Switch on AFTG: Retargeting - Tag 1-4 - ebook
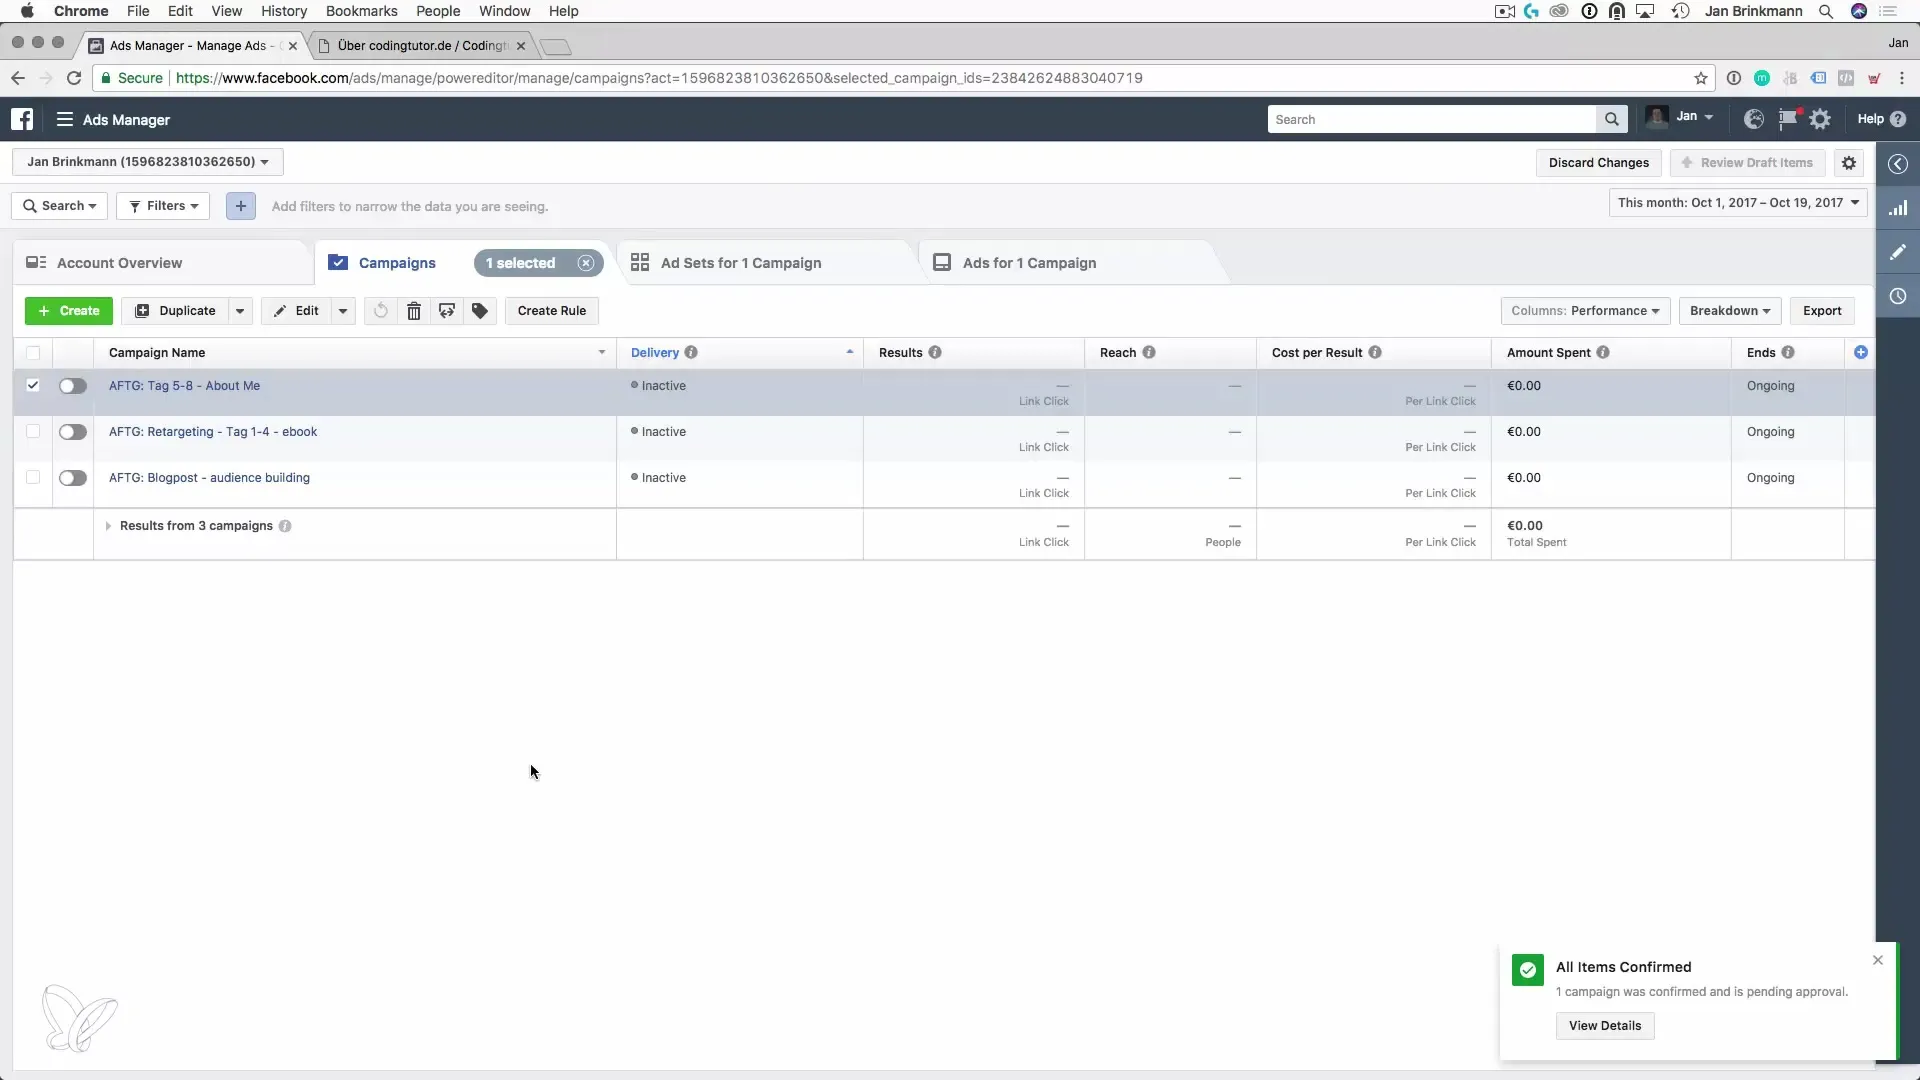 [x=73, y=432]
